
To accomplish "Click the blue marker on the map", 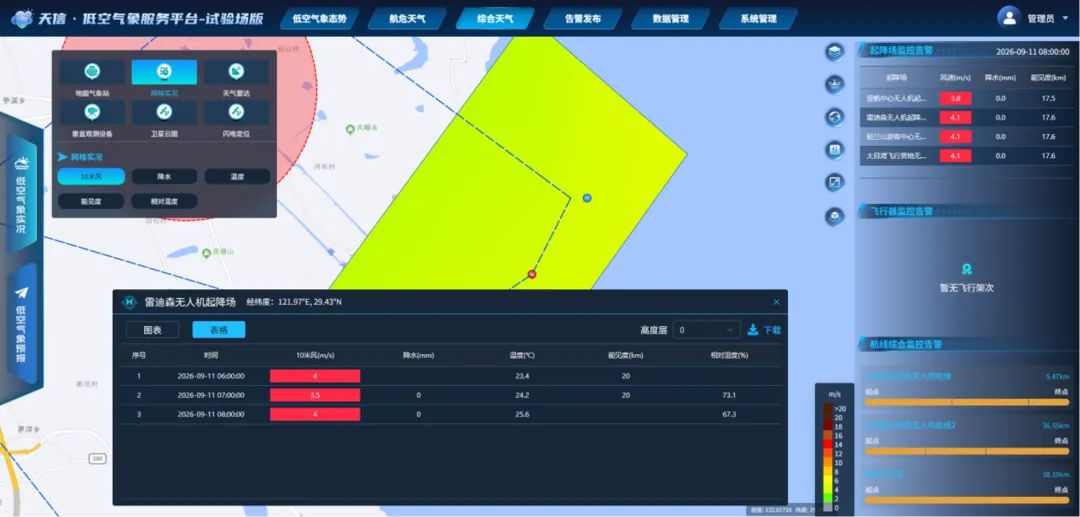I will (587, 198).
